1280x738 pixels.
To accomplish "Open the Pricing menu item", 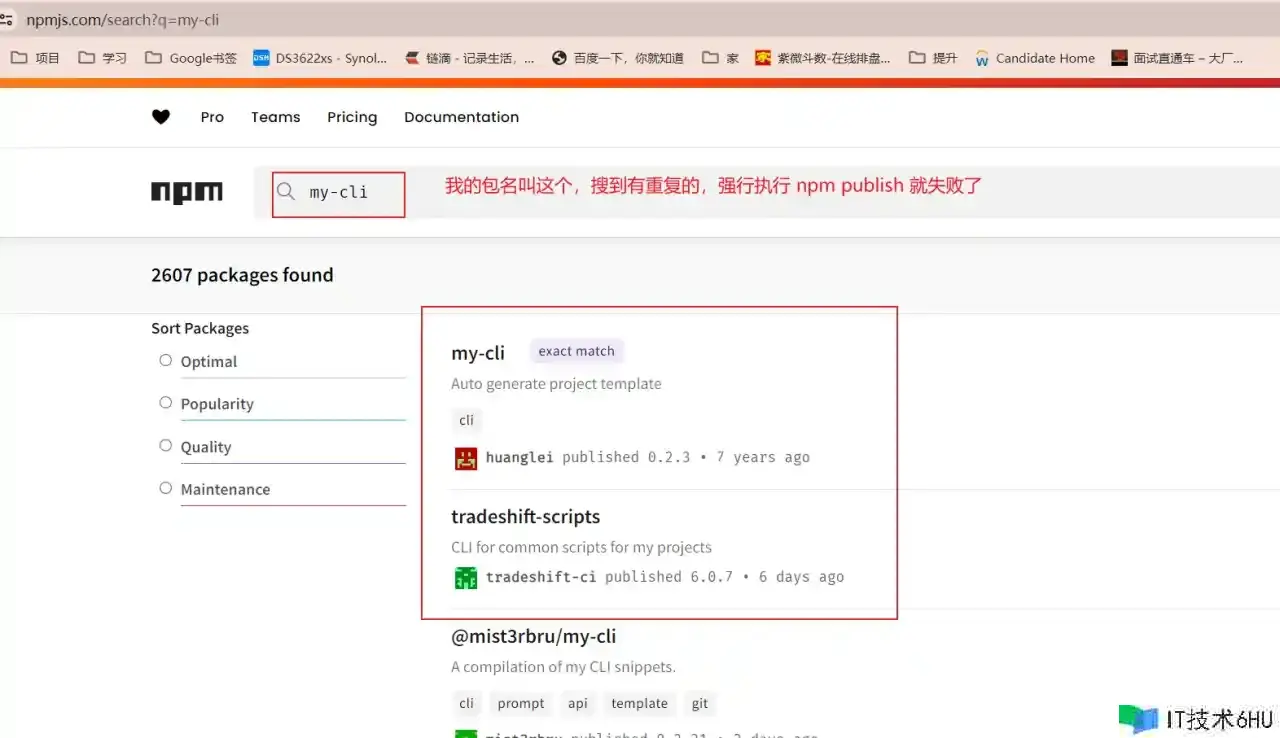I will [x=352, y=117].
